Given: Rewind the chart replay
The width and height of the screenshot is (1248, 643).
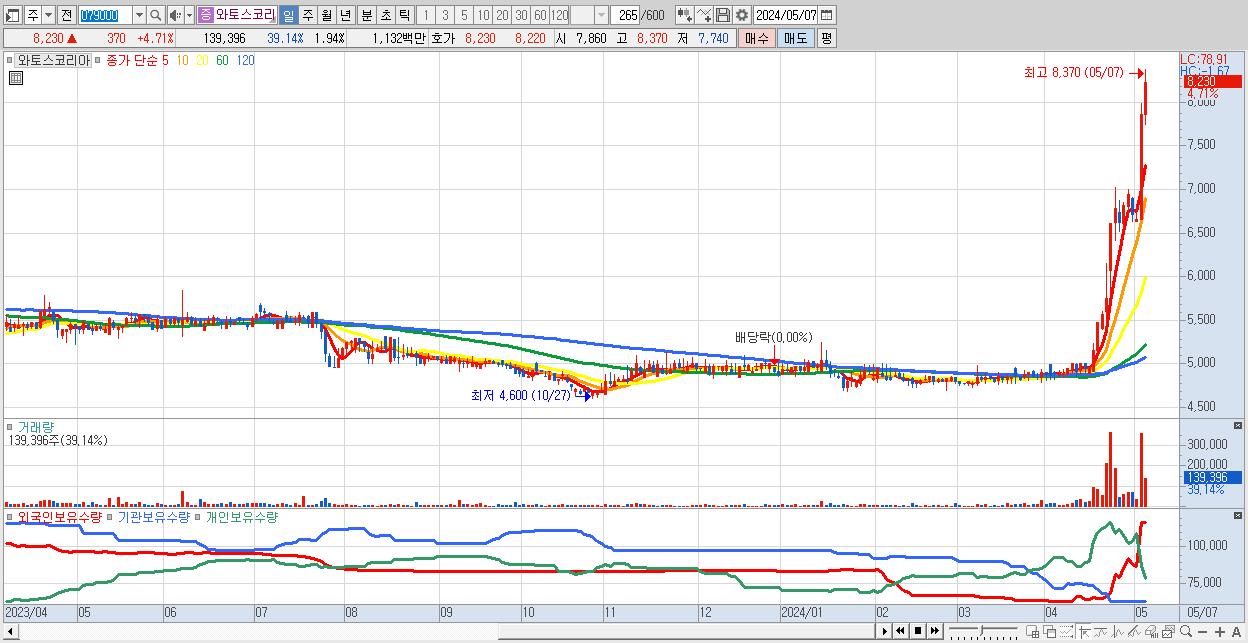Looking at the screenshot, I should pos(900,631).
